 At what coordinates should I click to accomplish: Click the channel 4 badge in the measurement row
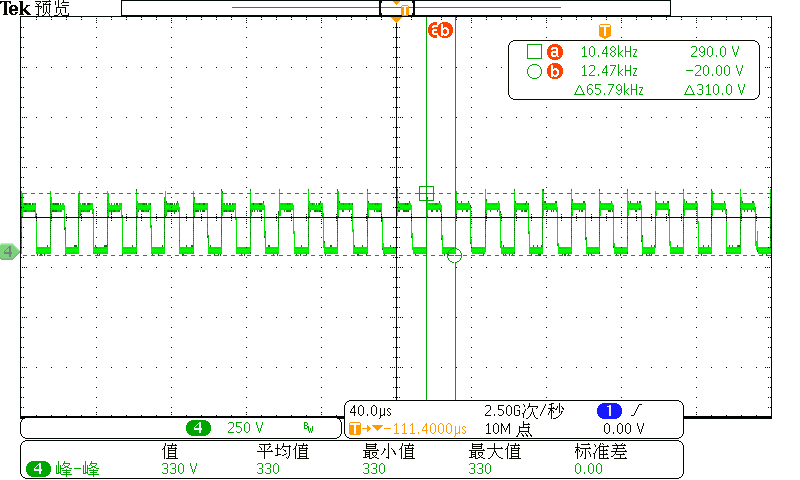(39, 469)
